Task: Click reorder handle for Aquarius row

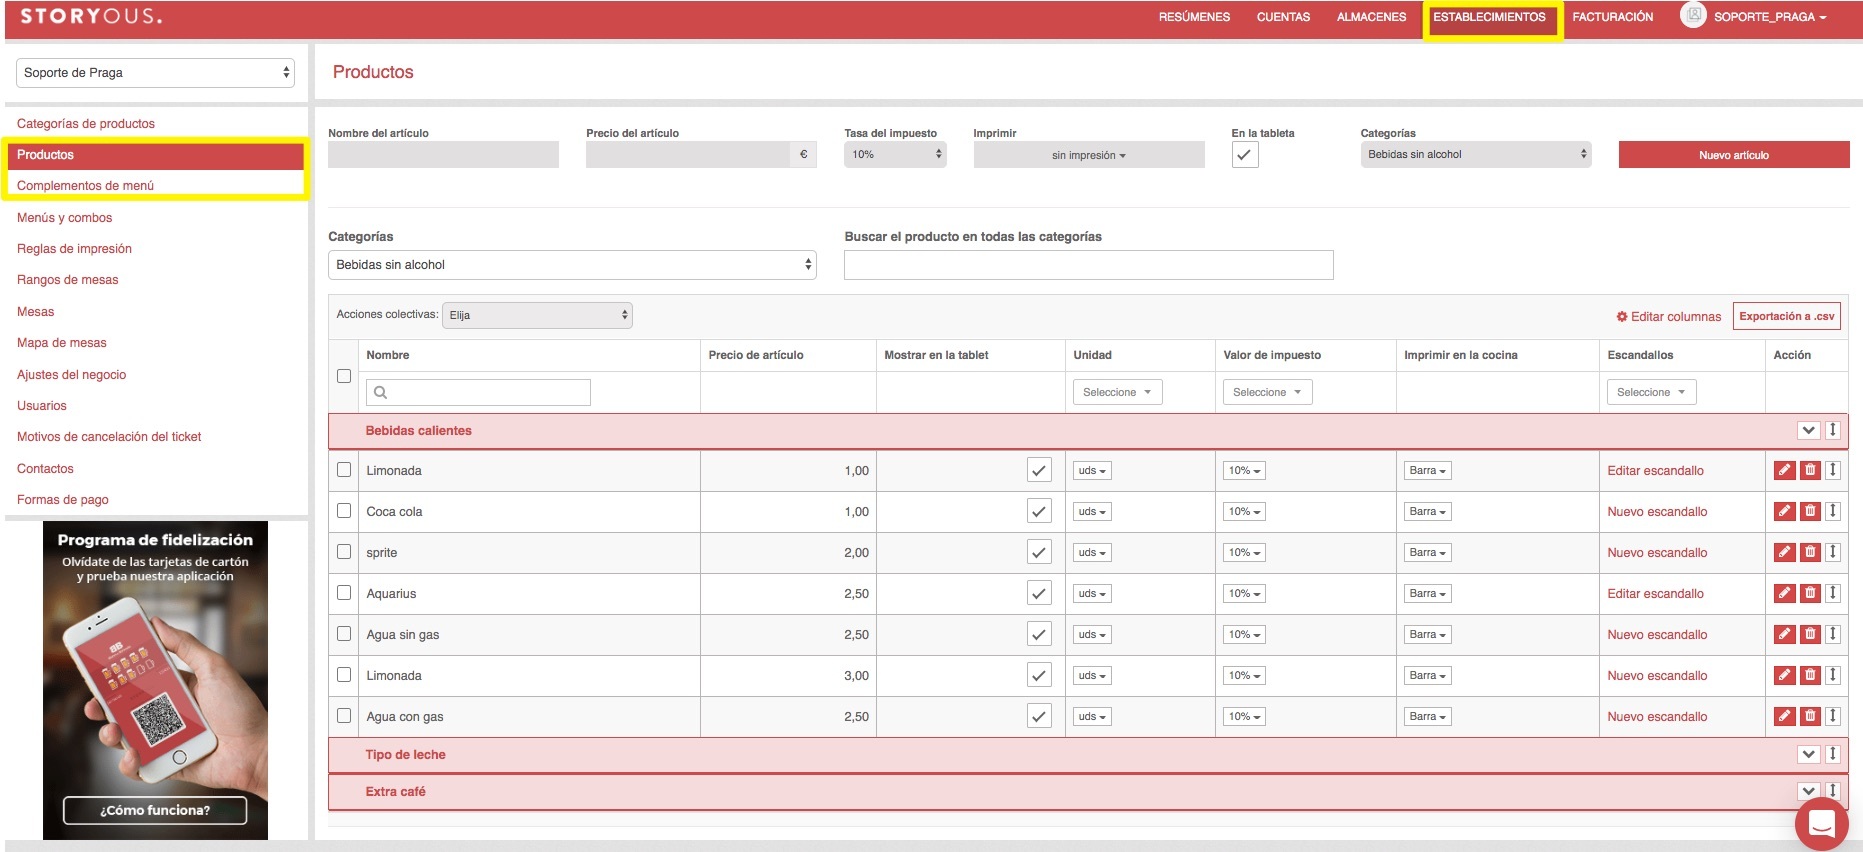Action: 1833,593
